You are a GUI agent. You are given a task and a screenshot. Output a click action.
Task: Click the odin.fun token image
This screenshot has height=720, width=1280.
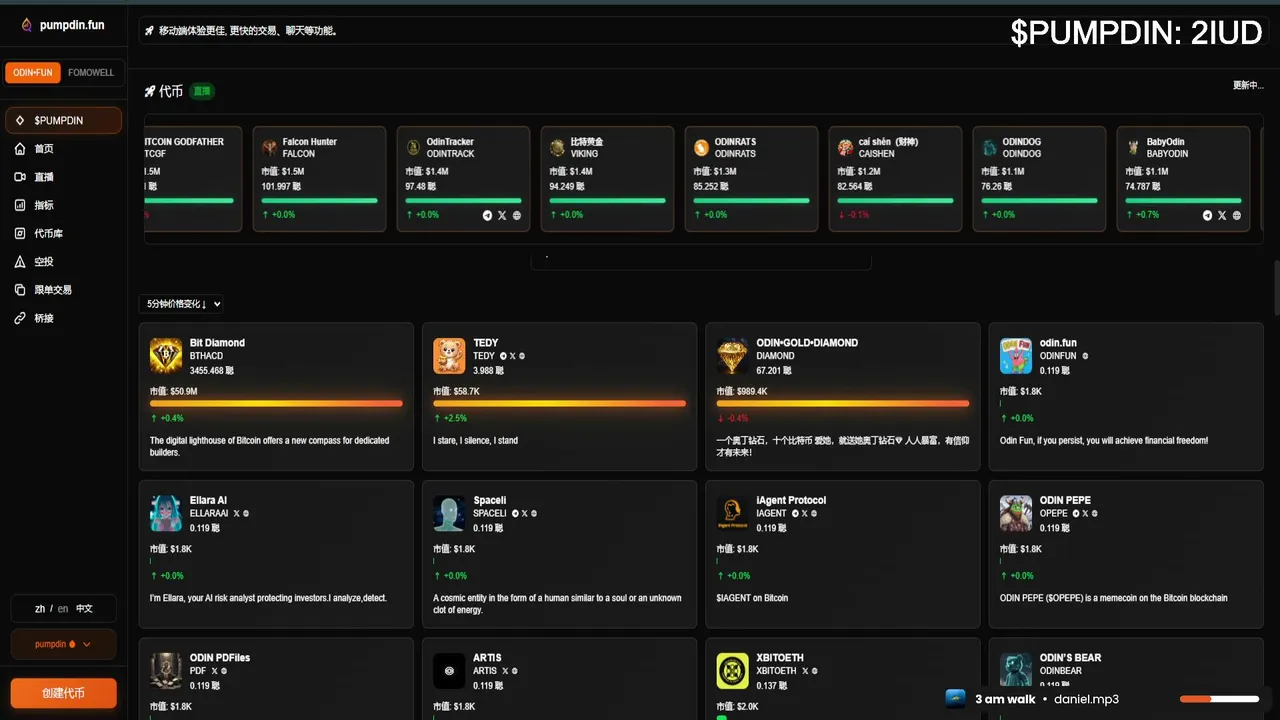(x=1016, y=356)
